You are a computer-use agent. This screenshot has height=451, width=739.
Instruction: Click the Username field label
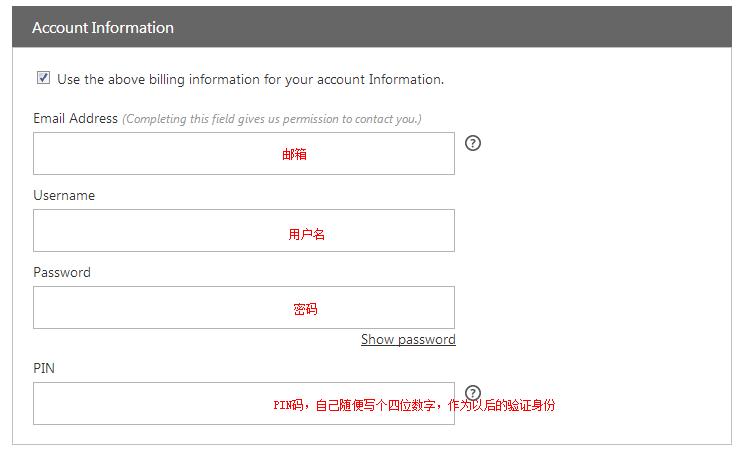(x=64, y=195)
